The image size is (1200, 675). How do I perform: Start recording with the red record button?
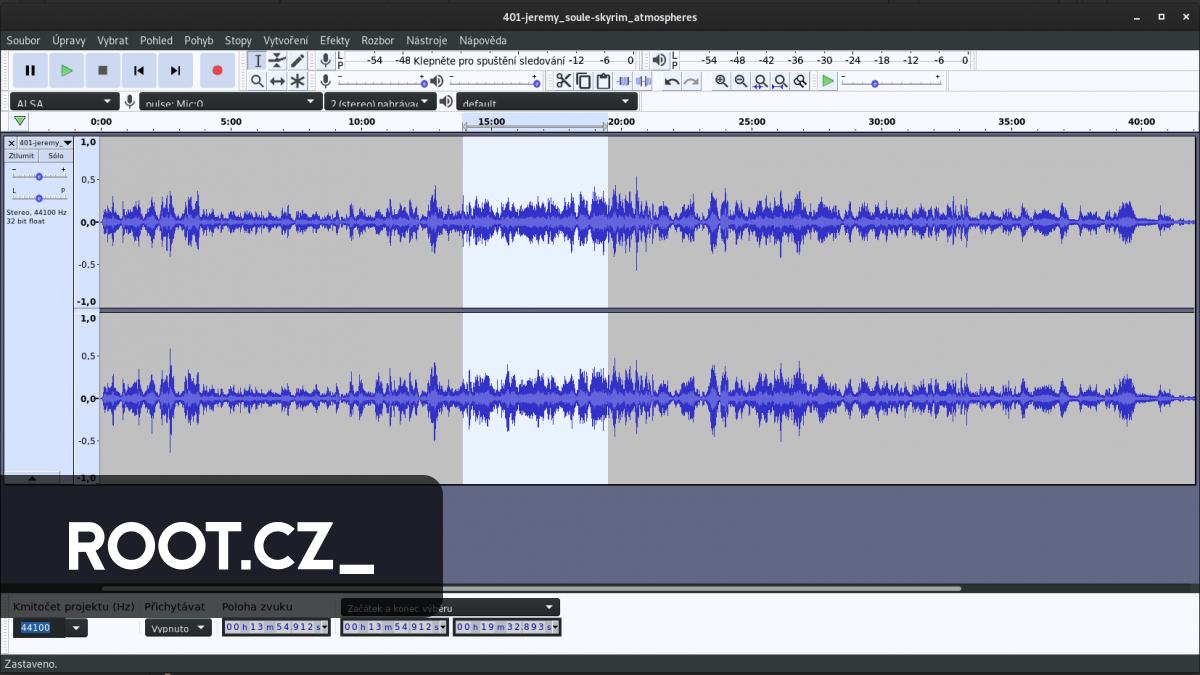click(x=217, y=70)
